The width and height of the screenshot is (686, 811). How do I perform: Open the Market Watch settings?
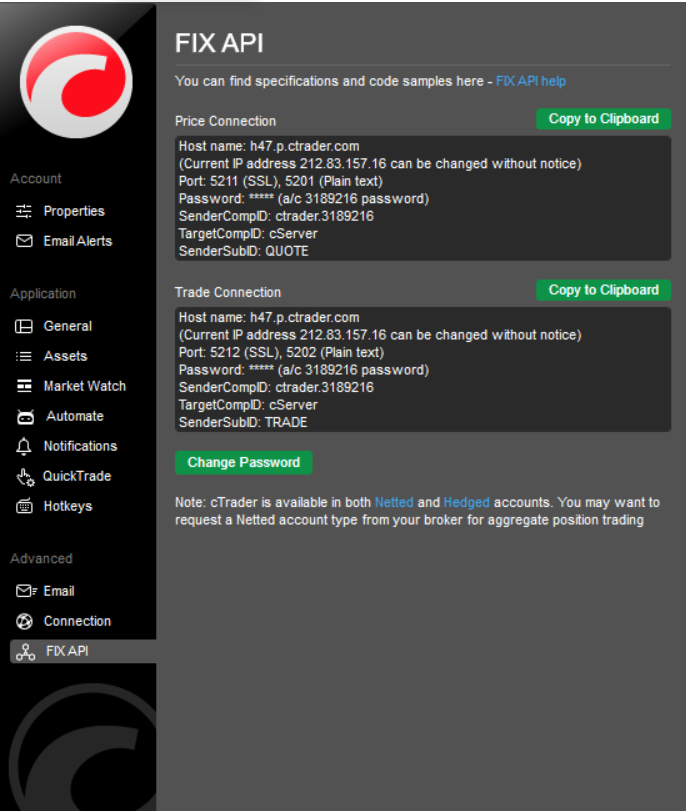pos(84,386)
